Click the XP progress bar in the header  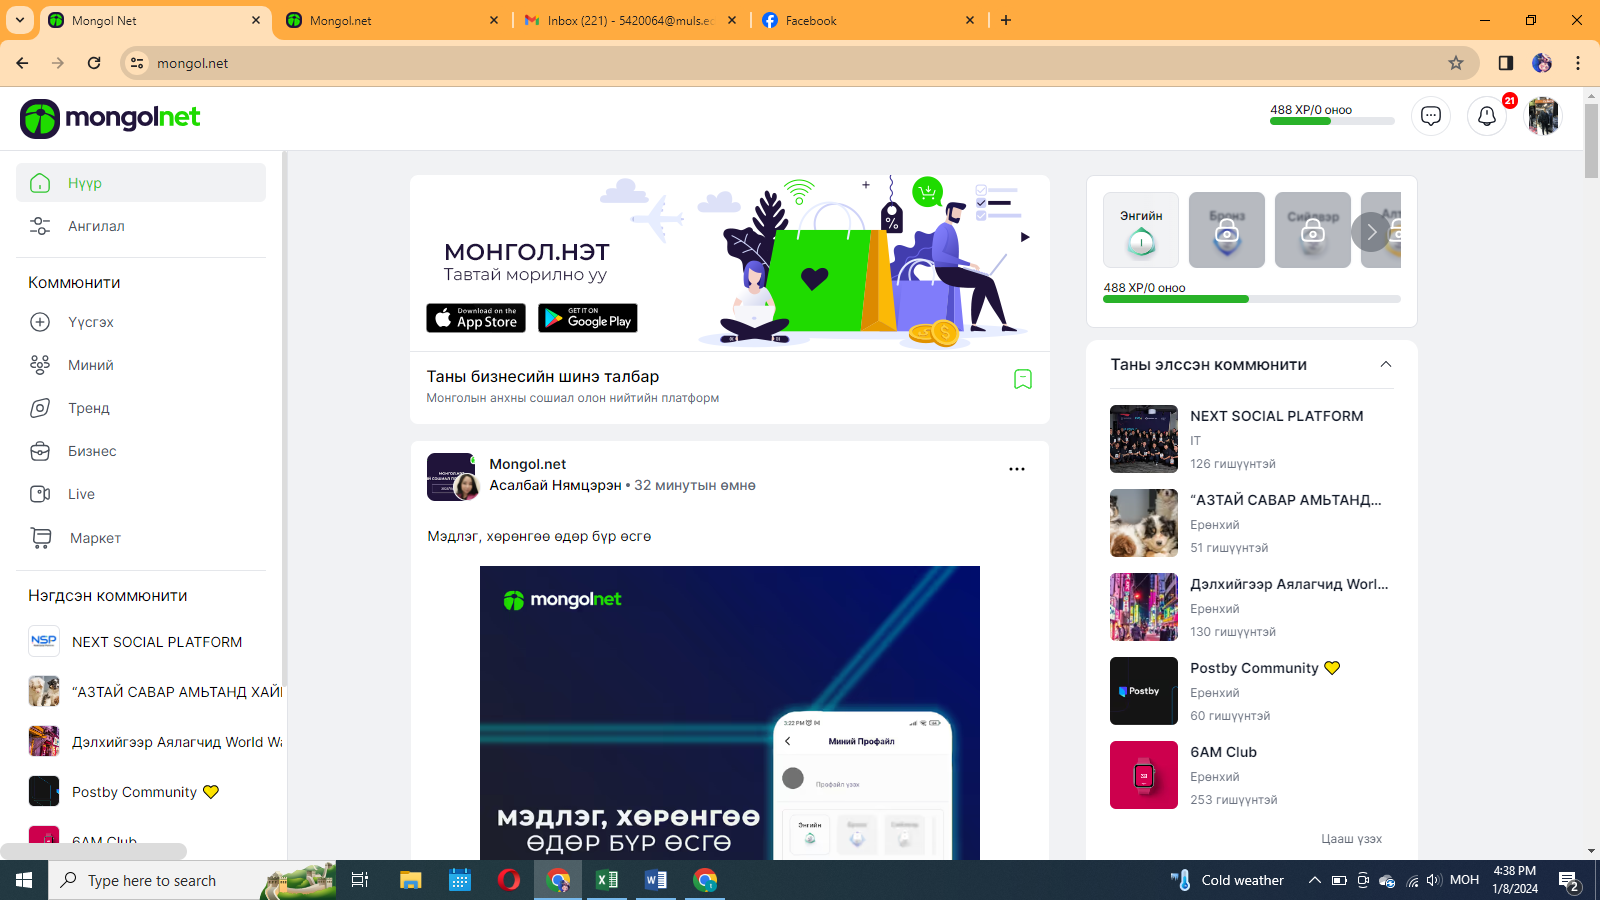[x=1331, y=121]
